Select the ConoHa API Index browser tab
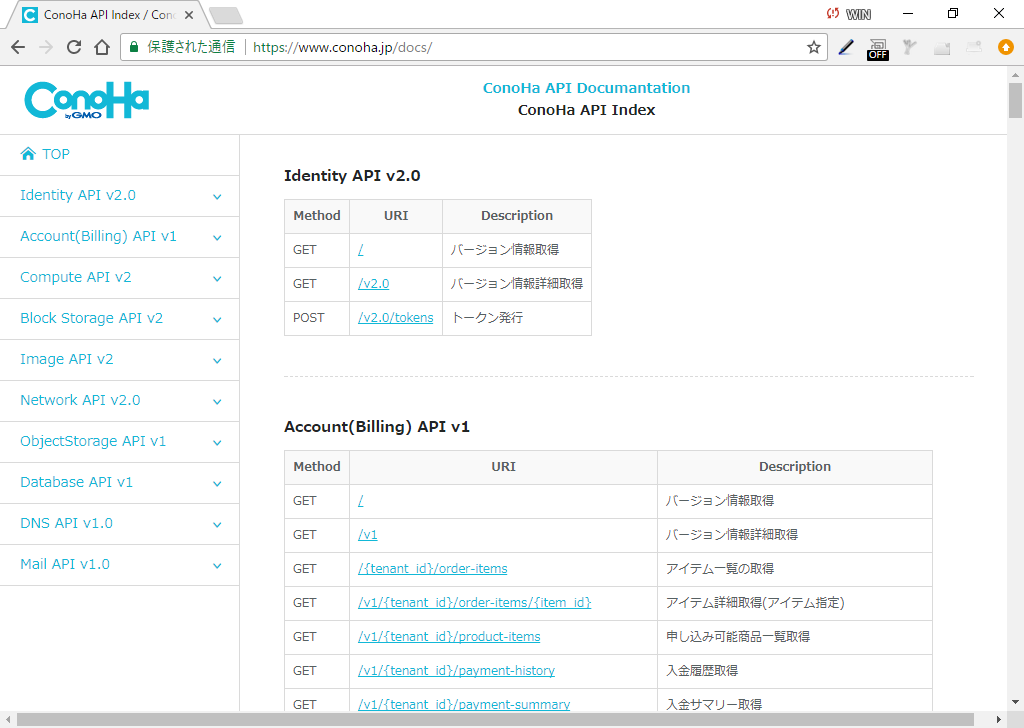 (x=108, y=15)
